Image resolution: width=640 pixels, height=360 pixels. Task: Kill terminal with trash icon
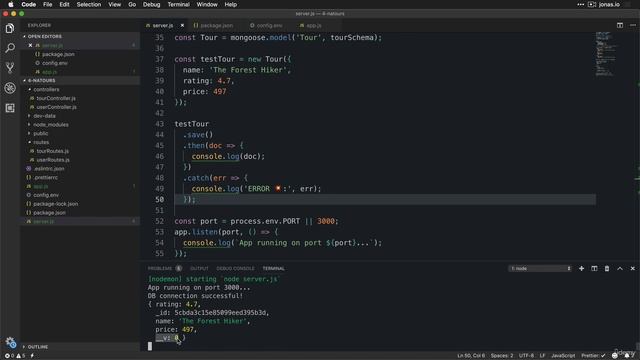pyautogui.click(x=607, y=269)
